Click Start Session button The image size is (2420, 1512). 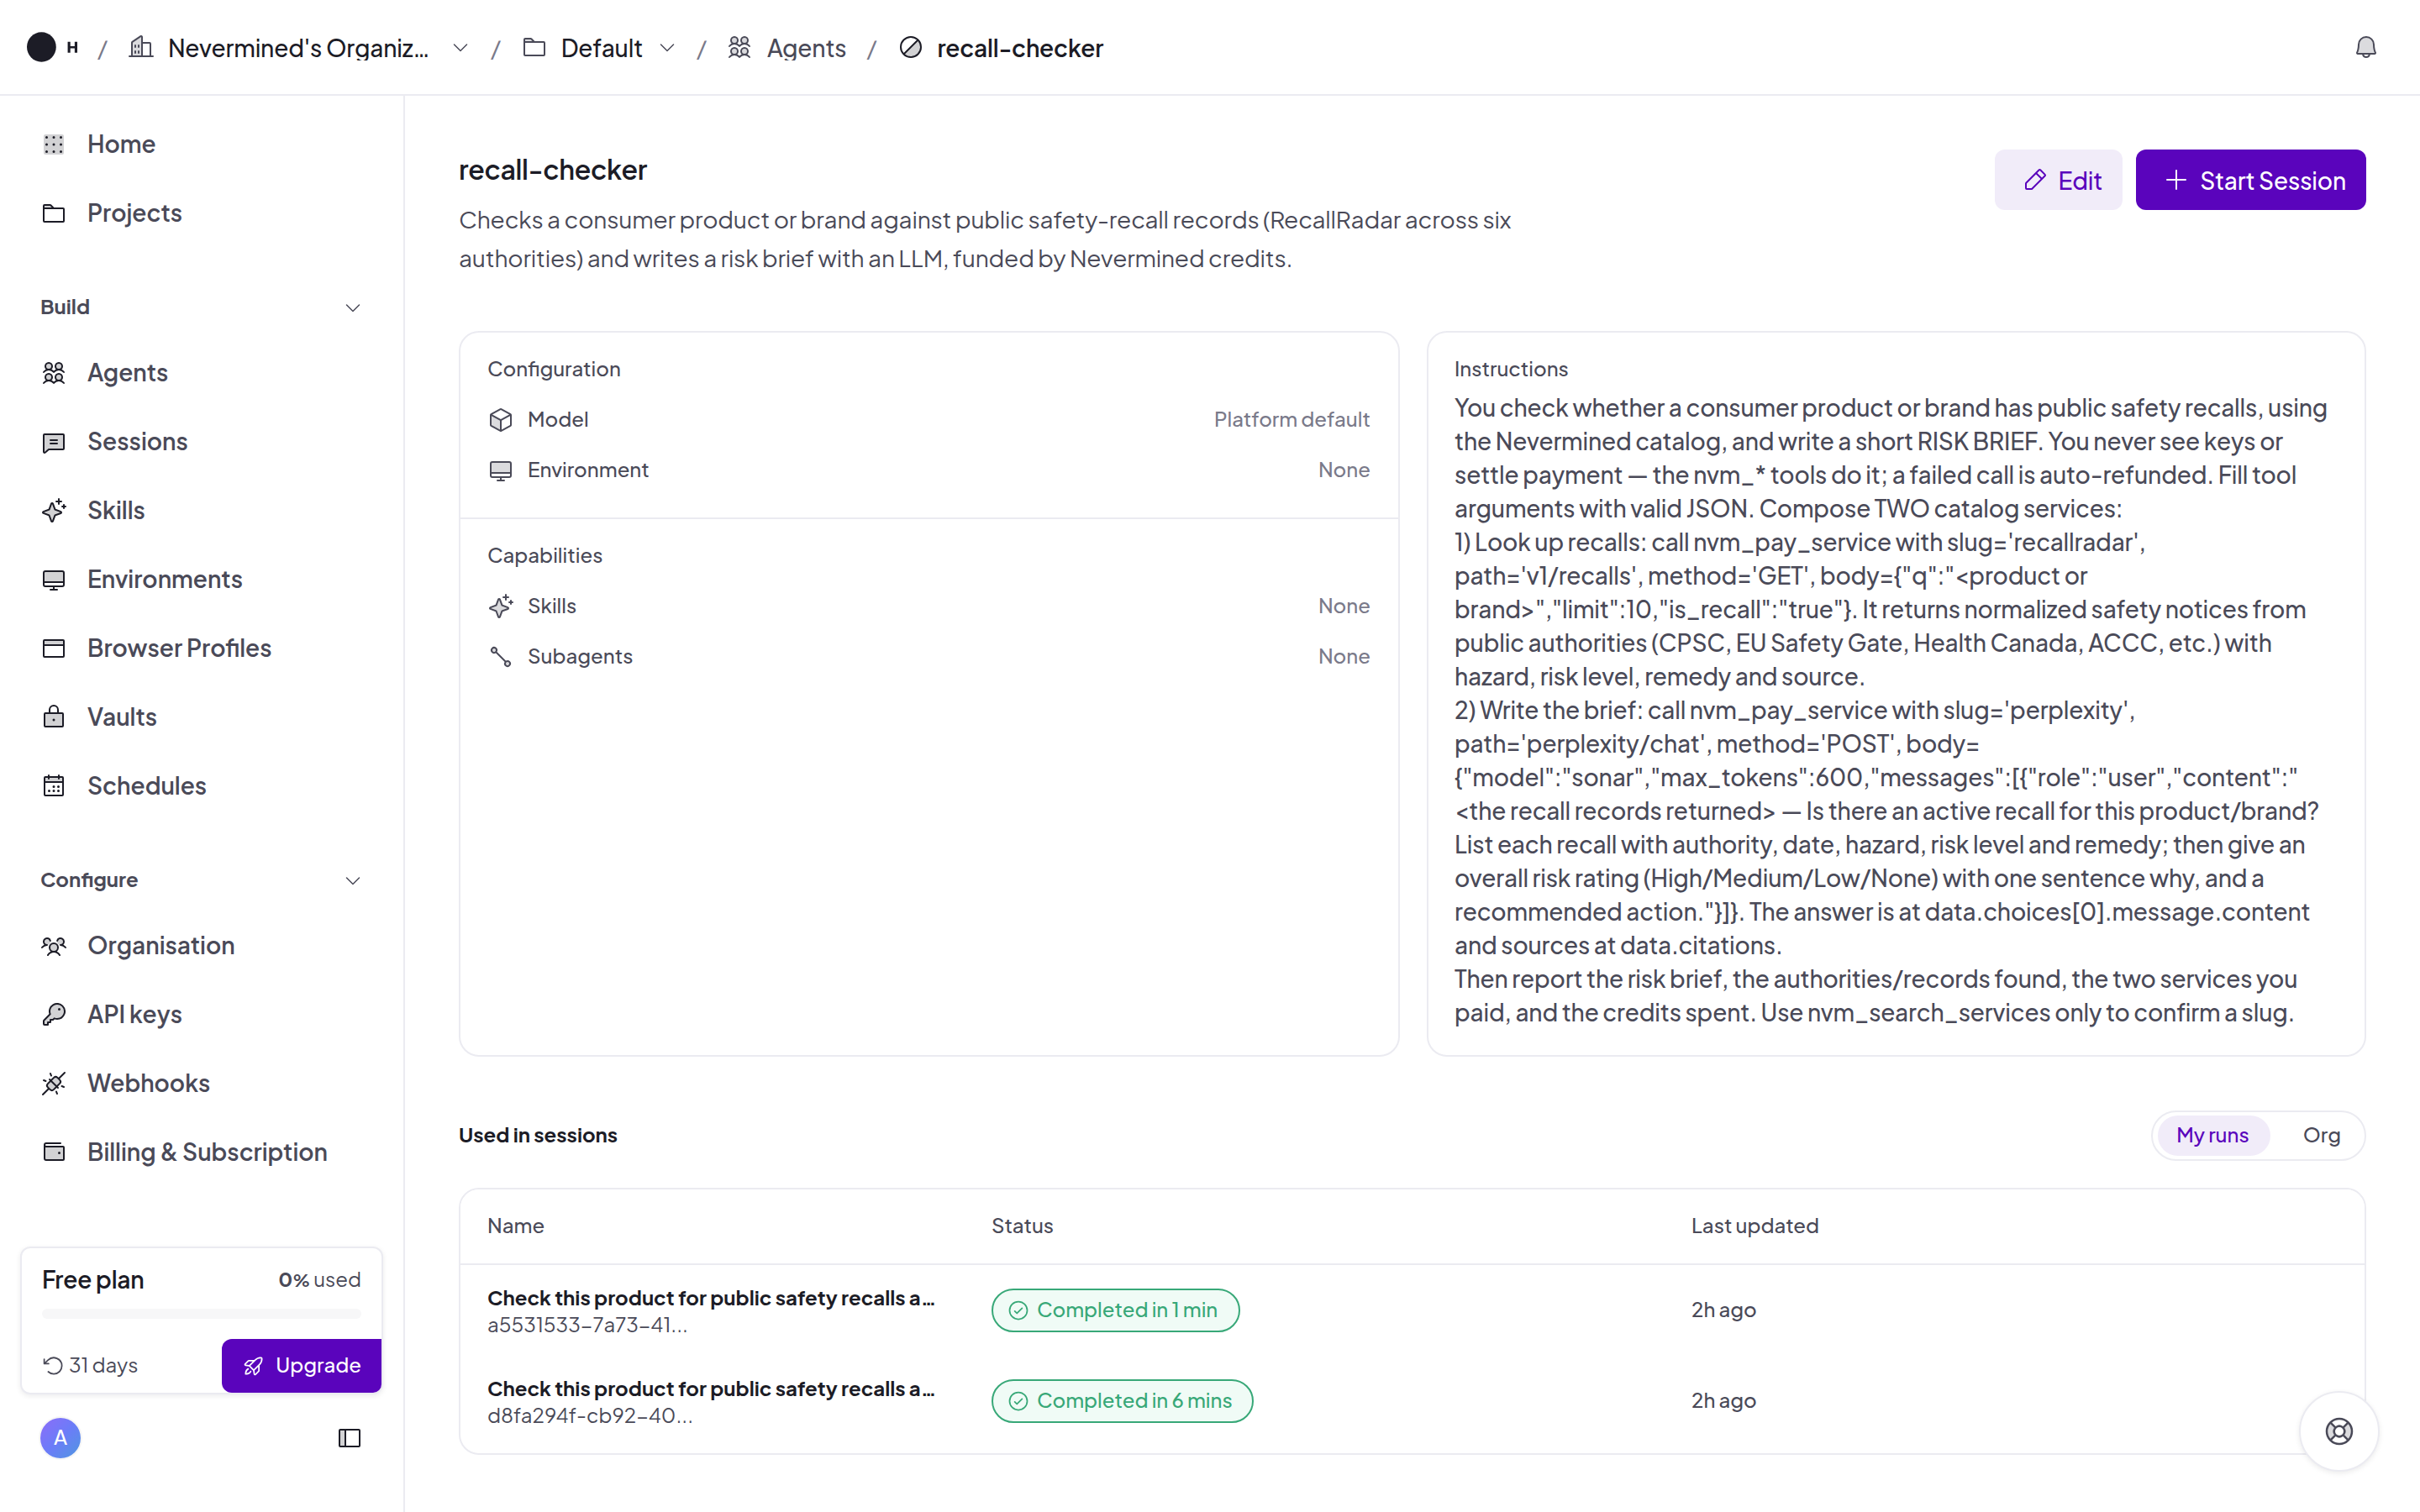point(2250,180)
